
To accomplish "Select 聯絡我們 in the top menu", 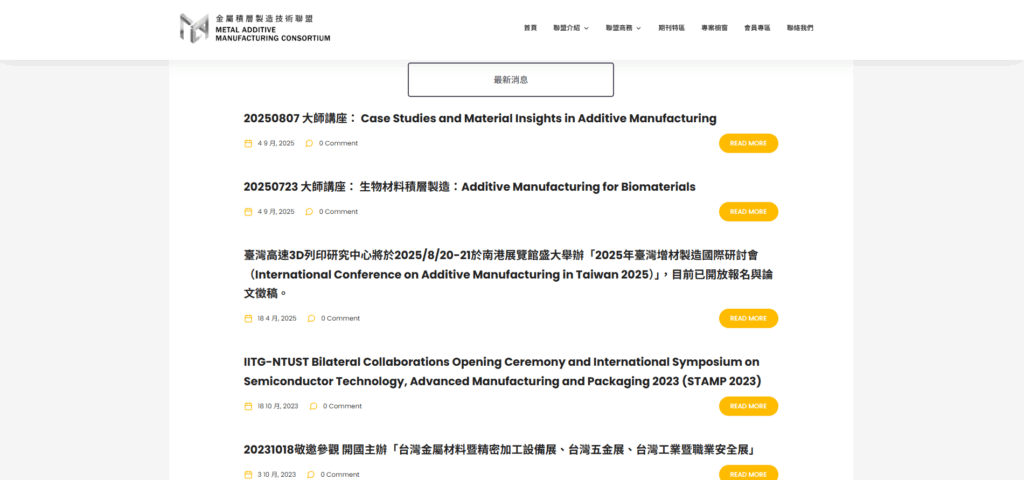I will [x=800, y=28].
